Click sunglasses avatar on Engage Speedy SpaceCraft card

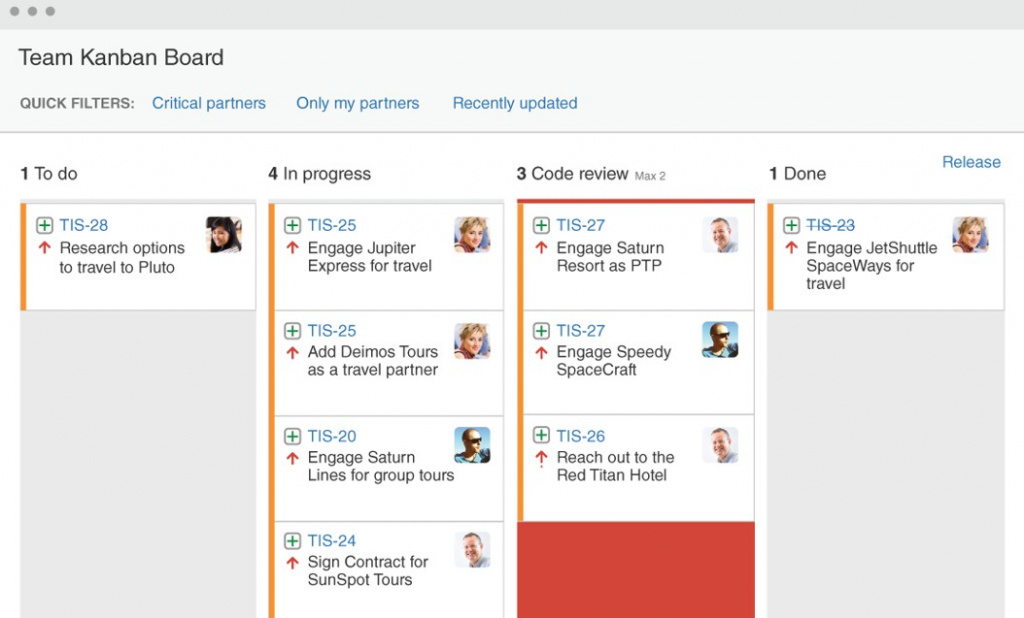pyautogui.click(x=720, y=340)
